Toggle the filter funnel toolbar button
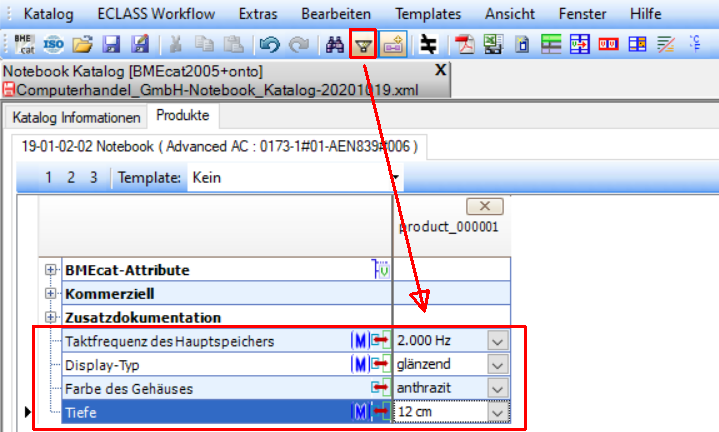Screen dimensions: 719x432 364,45
